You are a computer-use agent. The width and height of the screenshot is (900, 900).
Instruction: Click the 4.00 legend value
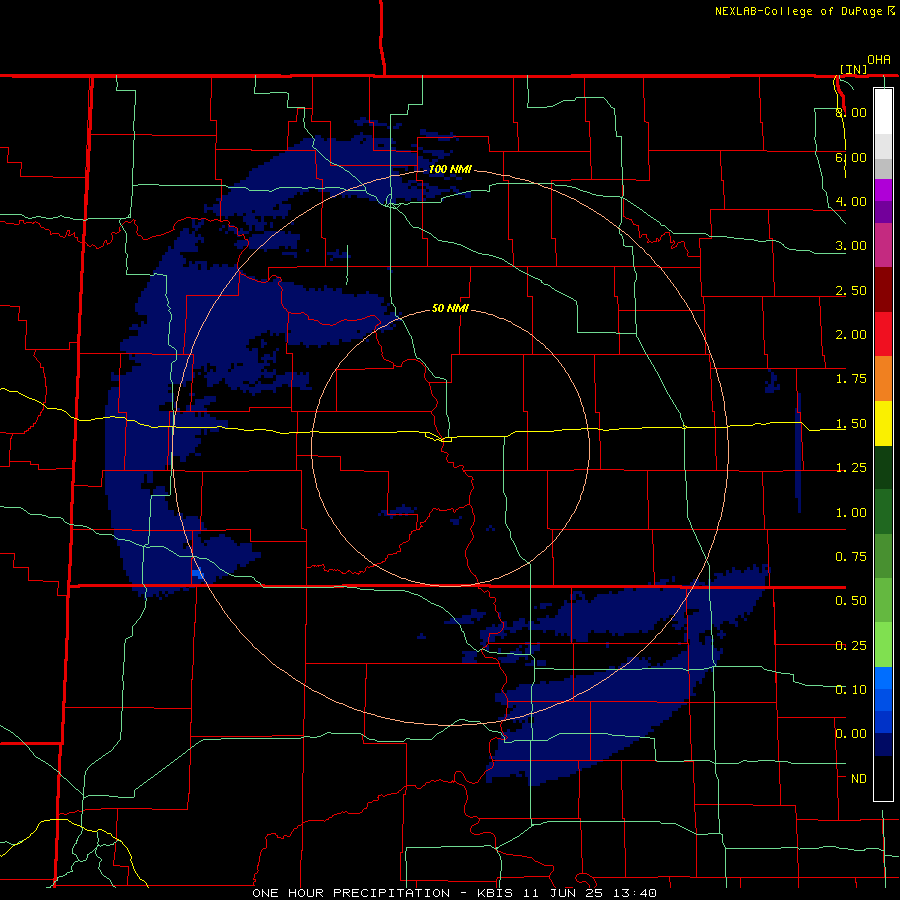coord(851,201)
